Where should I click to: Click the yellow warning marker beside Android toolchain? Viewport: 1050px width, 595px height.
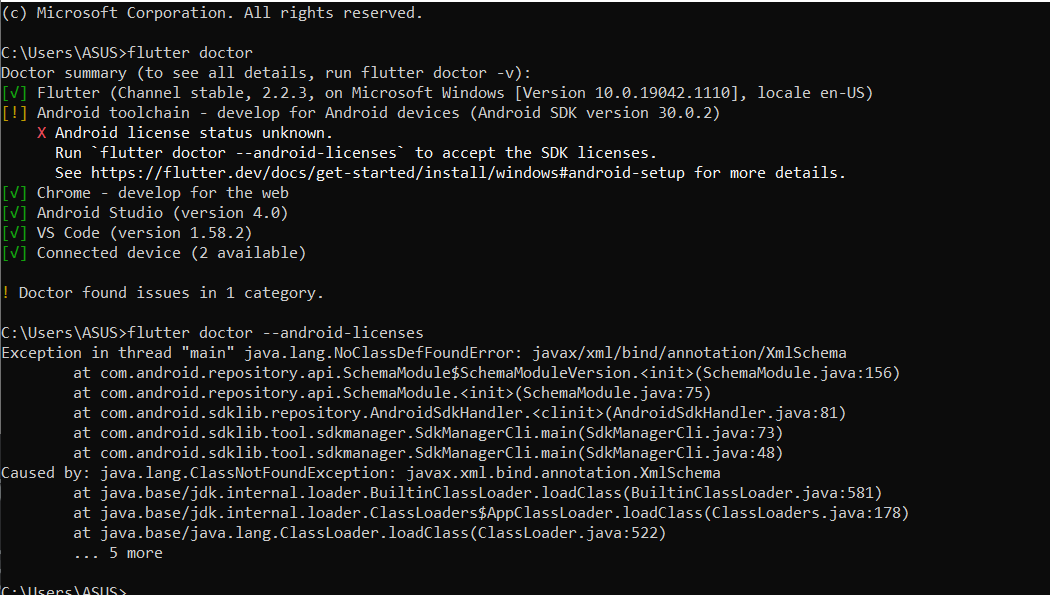coord(14,113)
